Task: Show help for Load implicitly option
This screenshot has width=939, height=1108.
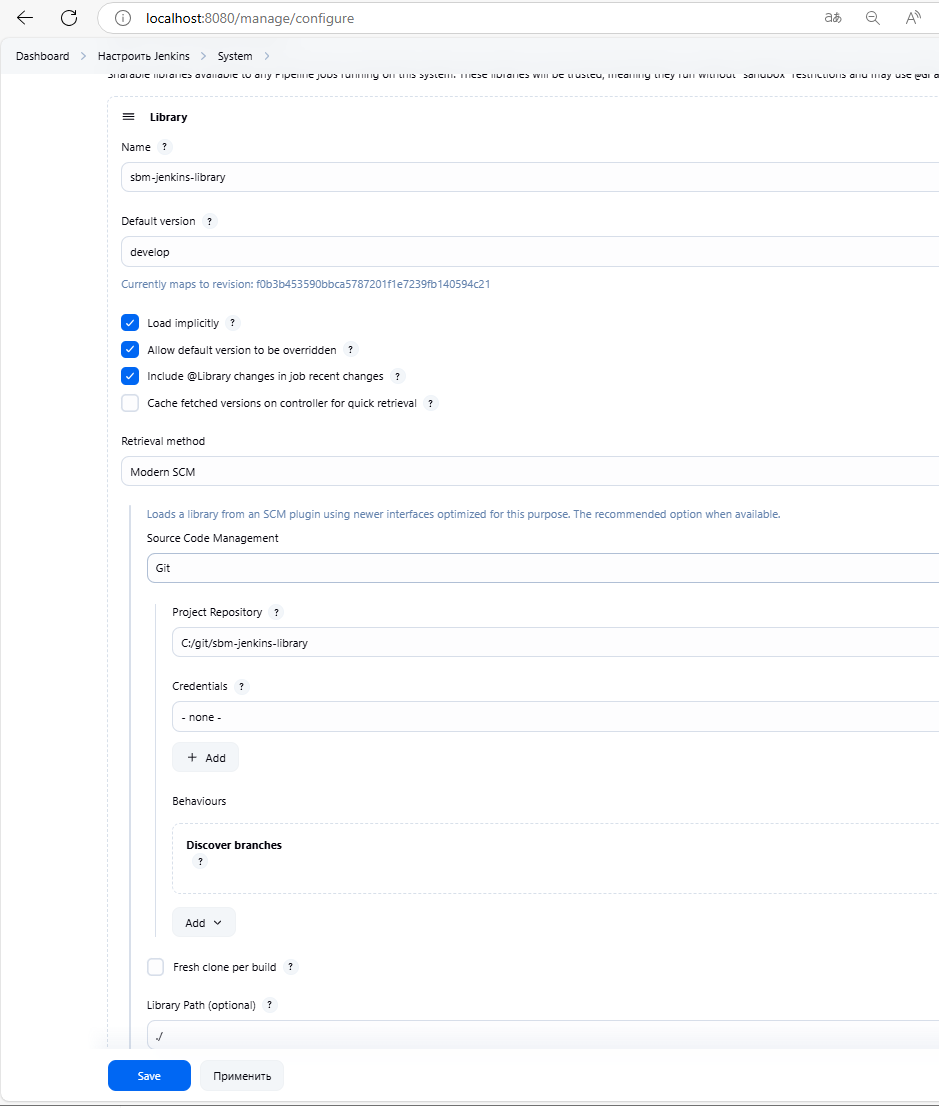Action: [x=232, y=323]
